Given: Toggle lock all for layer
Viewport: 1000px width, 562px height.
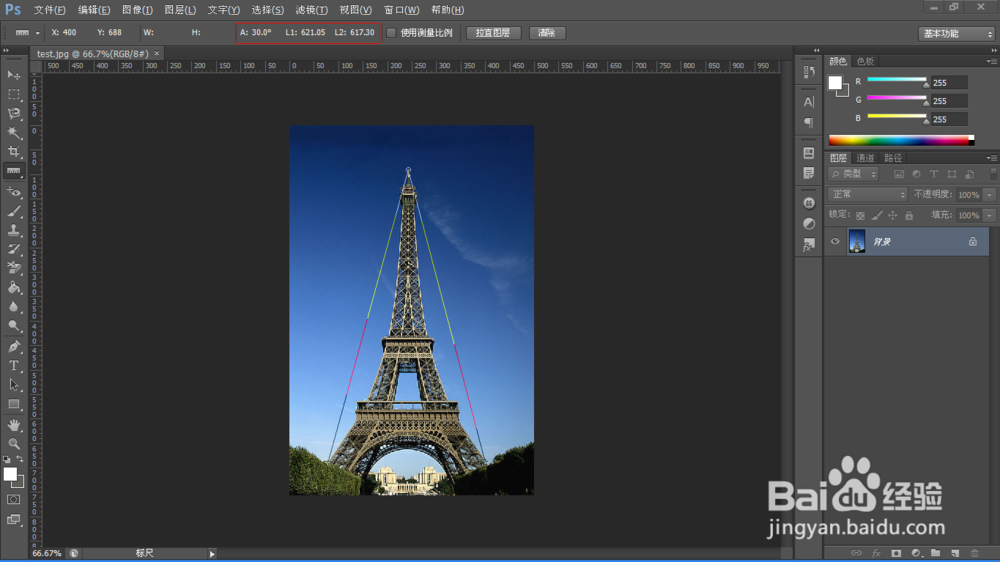Looking at the screenshot, I should click(909, 216).
